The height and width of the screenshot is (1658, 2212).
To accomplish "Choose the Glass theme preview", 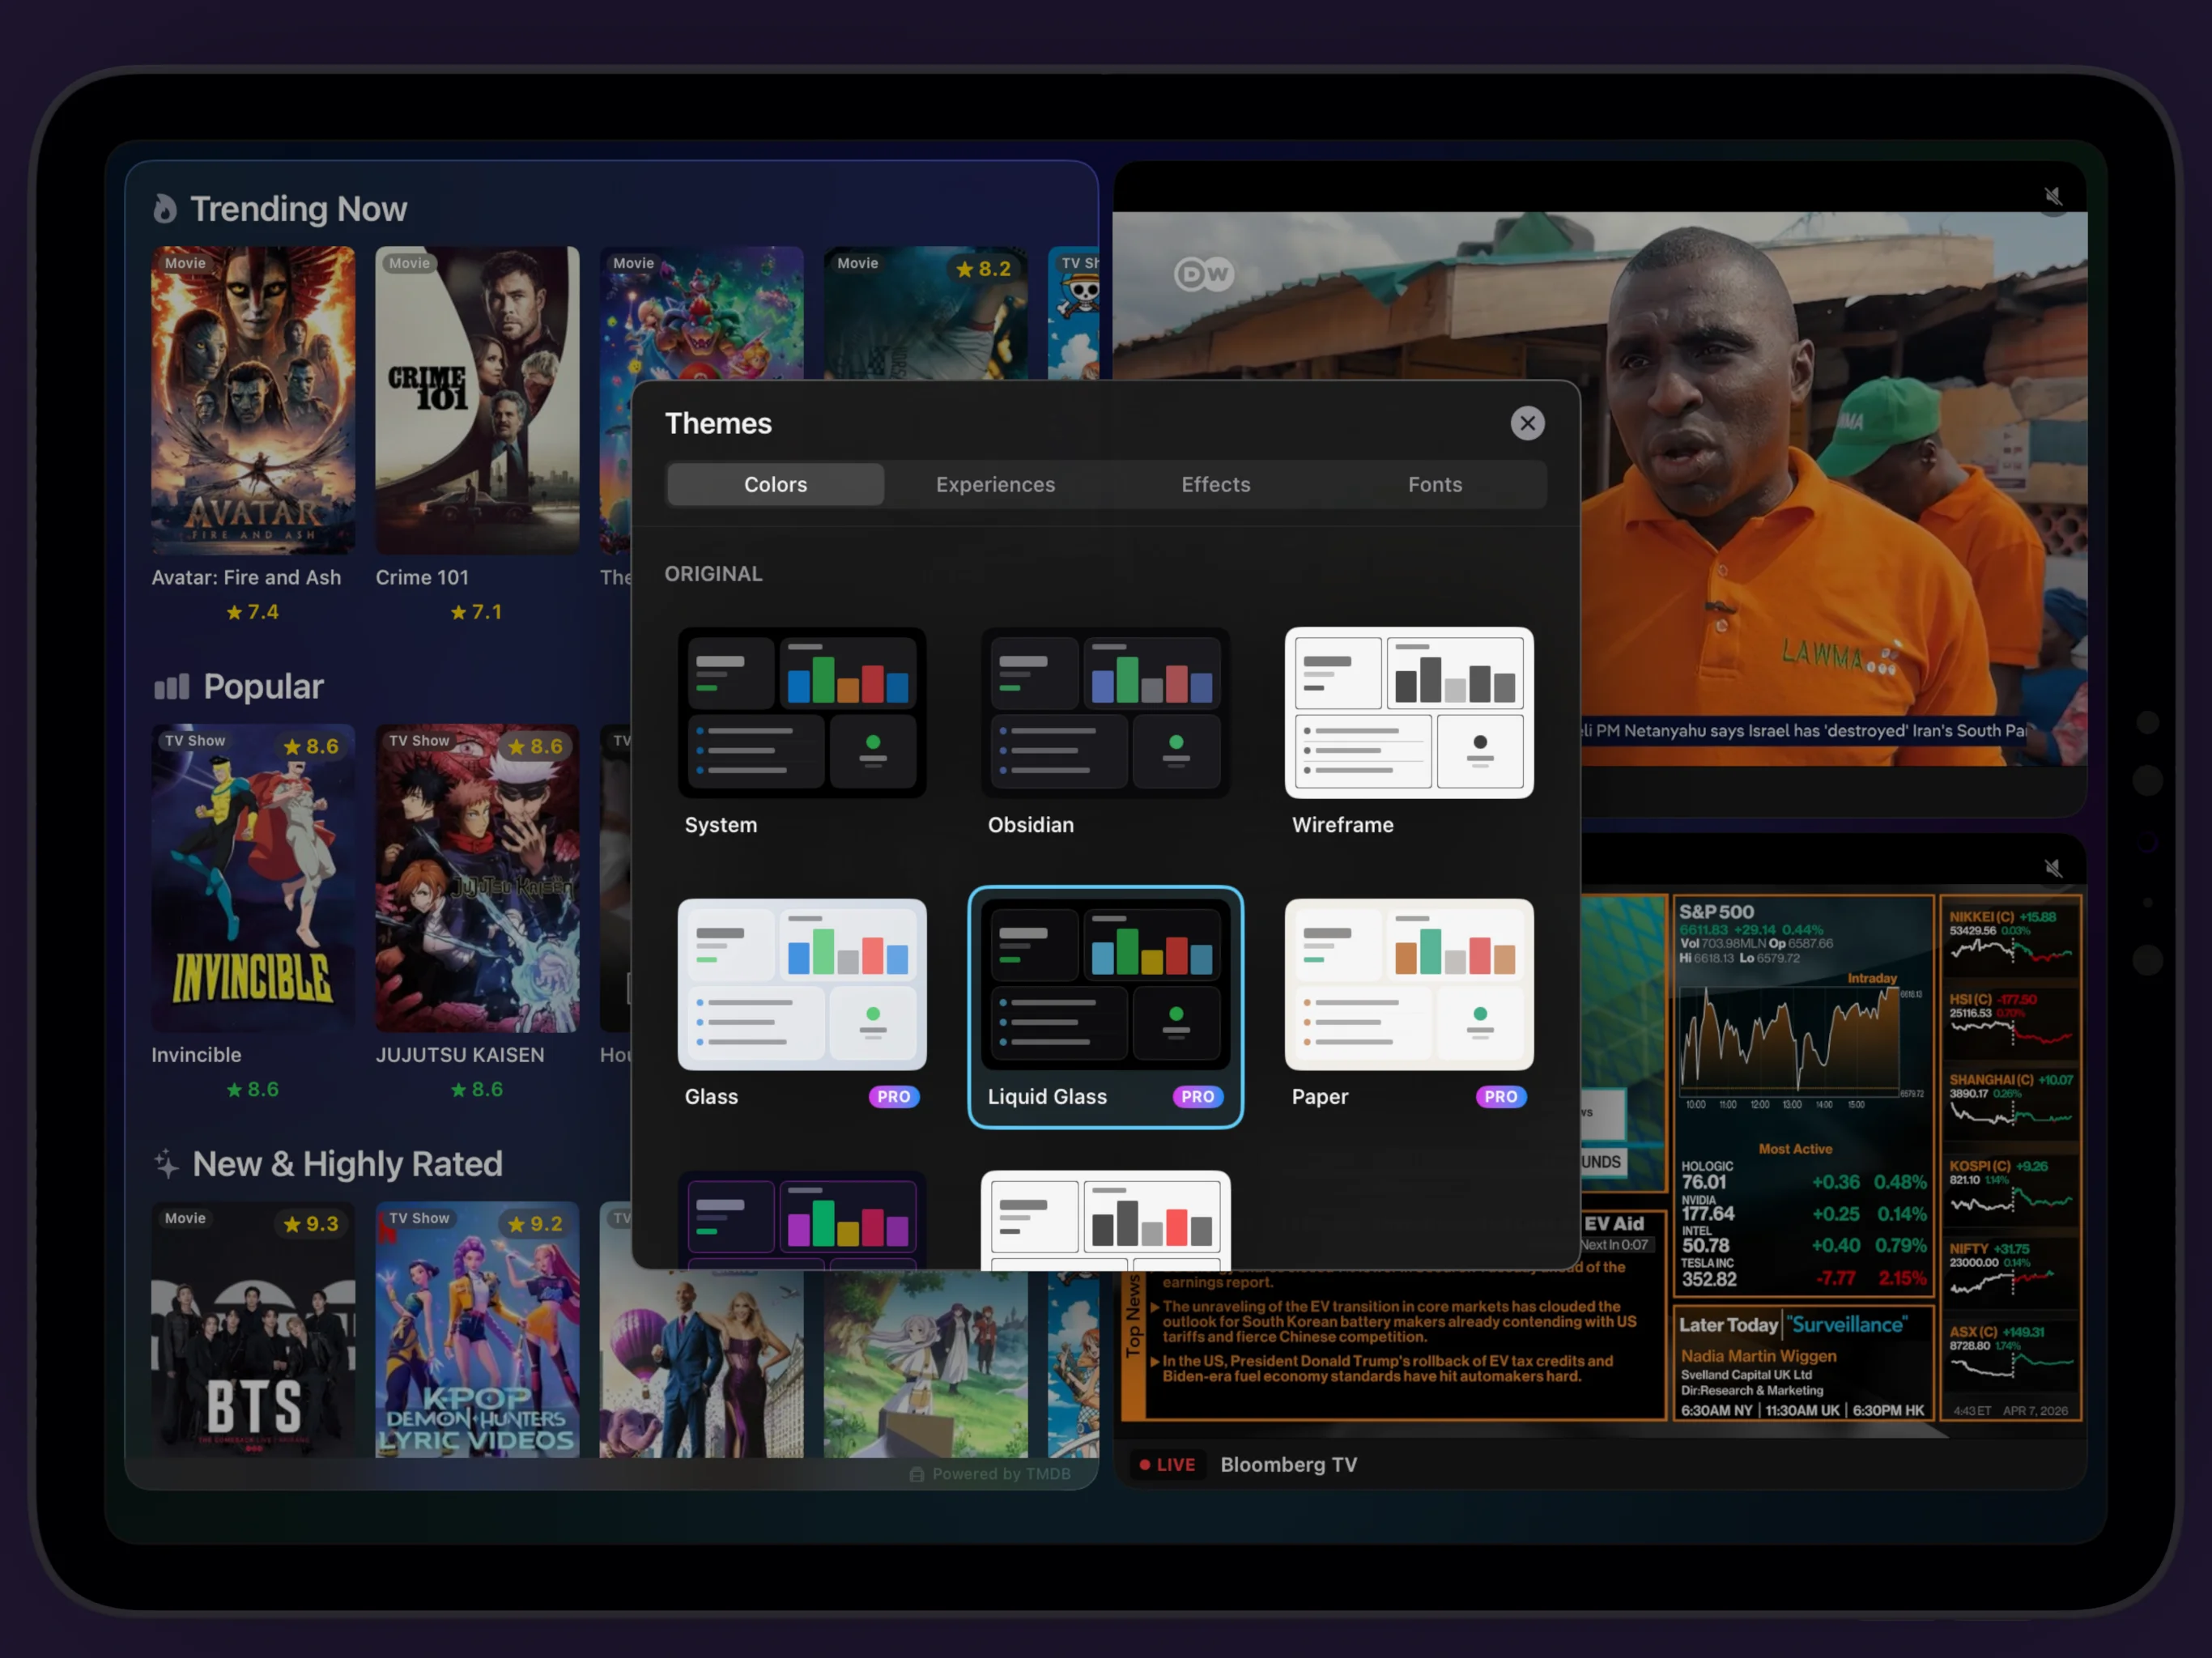I will 802,984.
